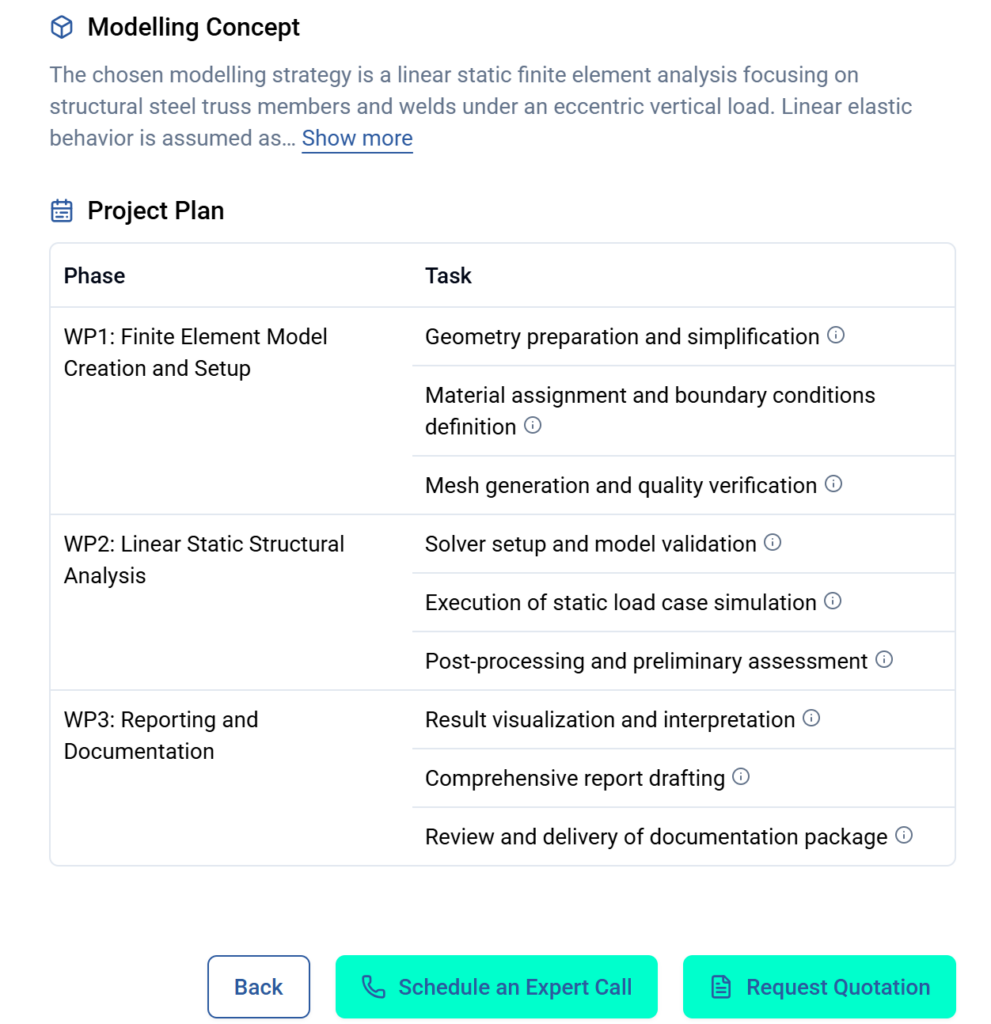991x1024 pixels.
Task: Click the Modelling Concept cube icon
Action: coord(62,28)
